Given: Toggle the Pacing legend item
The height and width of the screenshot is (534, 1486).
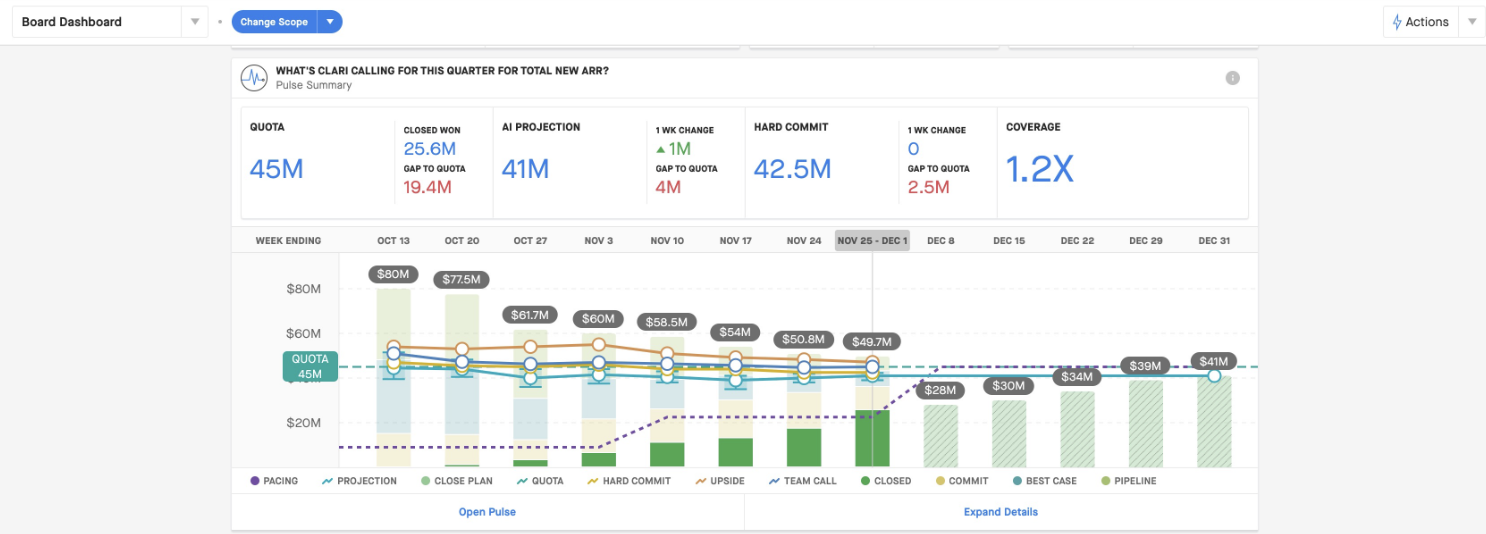Looking at the screenshot, I should click(x=274, y=481).
